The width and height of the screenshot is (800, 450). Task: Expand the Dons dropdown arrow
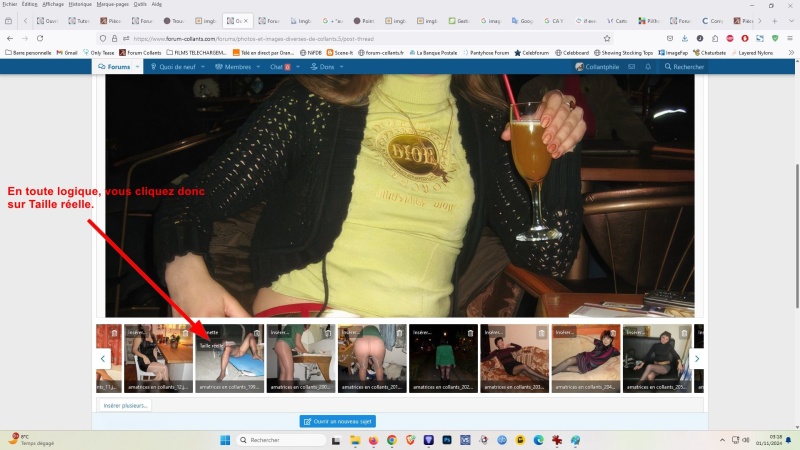(341, 67)
